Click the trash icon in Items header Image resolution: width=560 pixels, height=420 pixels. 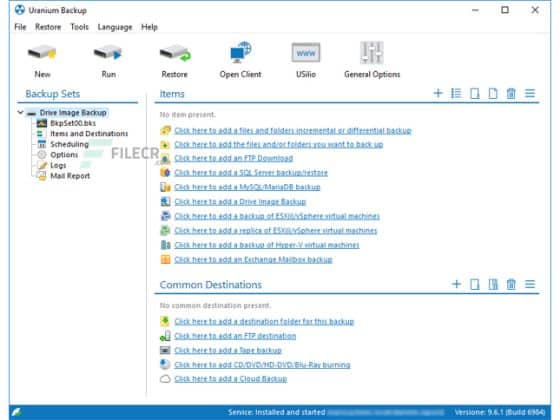coord(511,93)
